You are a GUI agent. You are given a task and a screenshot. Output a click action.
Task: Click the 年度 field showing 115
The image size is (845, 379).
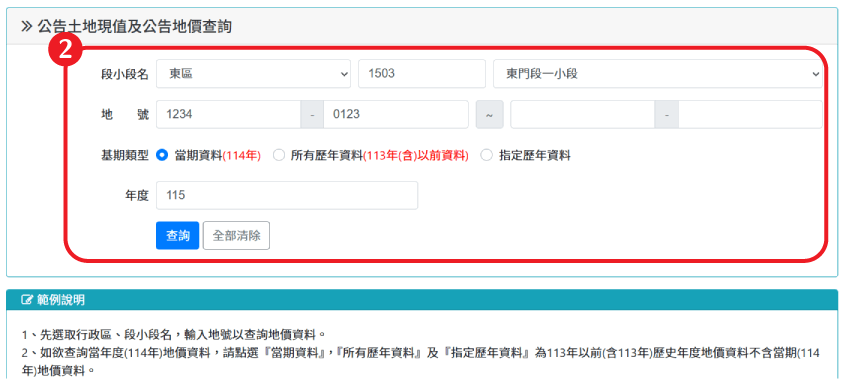287,195
